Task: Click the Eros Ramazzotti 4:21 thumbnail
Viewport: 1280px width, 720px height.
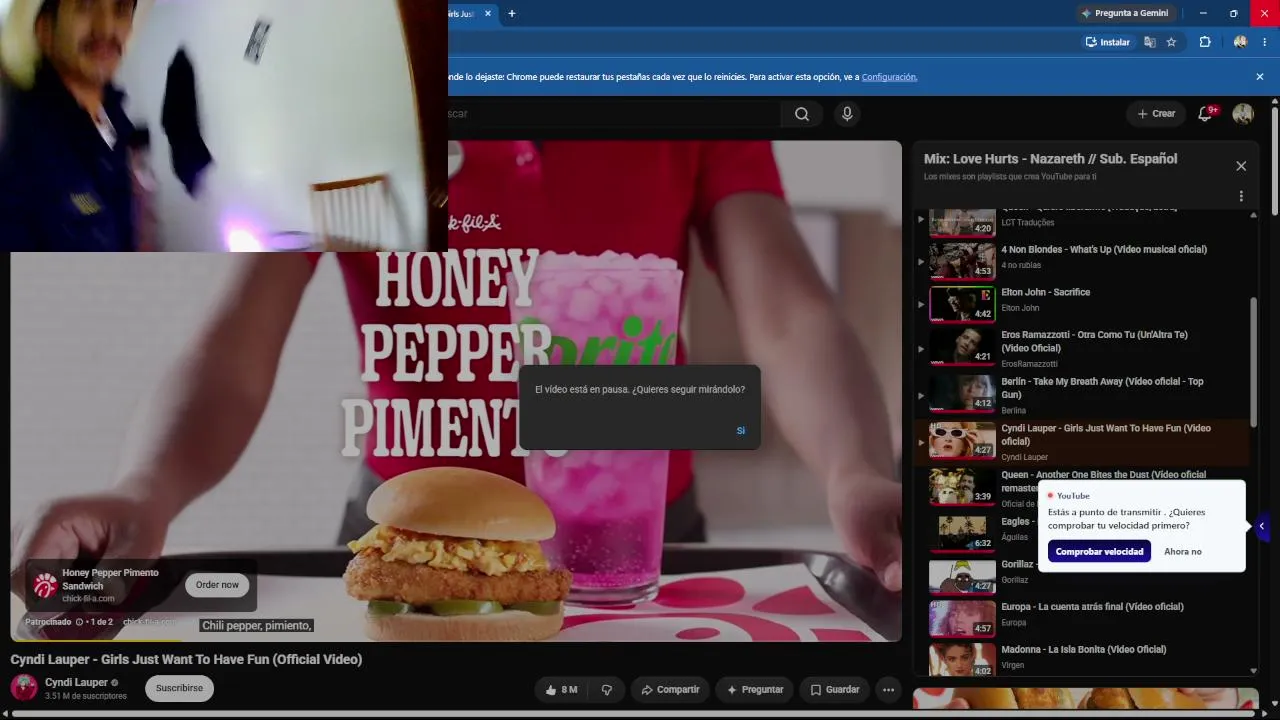Action: click(962, 346)
